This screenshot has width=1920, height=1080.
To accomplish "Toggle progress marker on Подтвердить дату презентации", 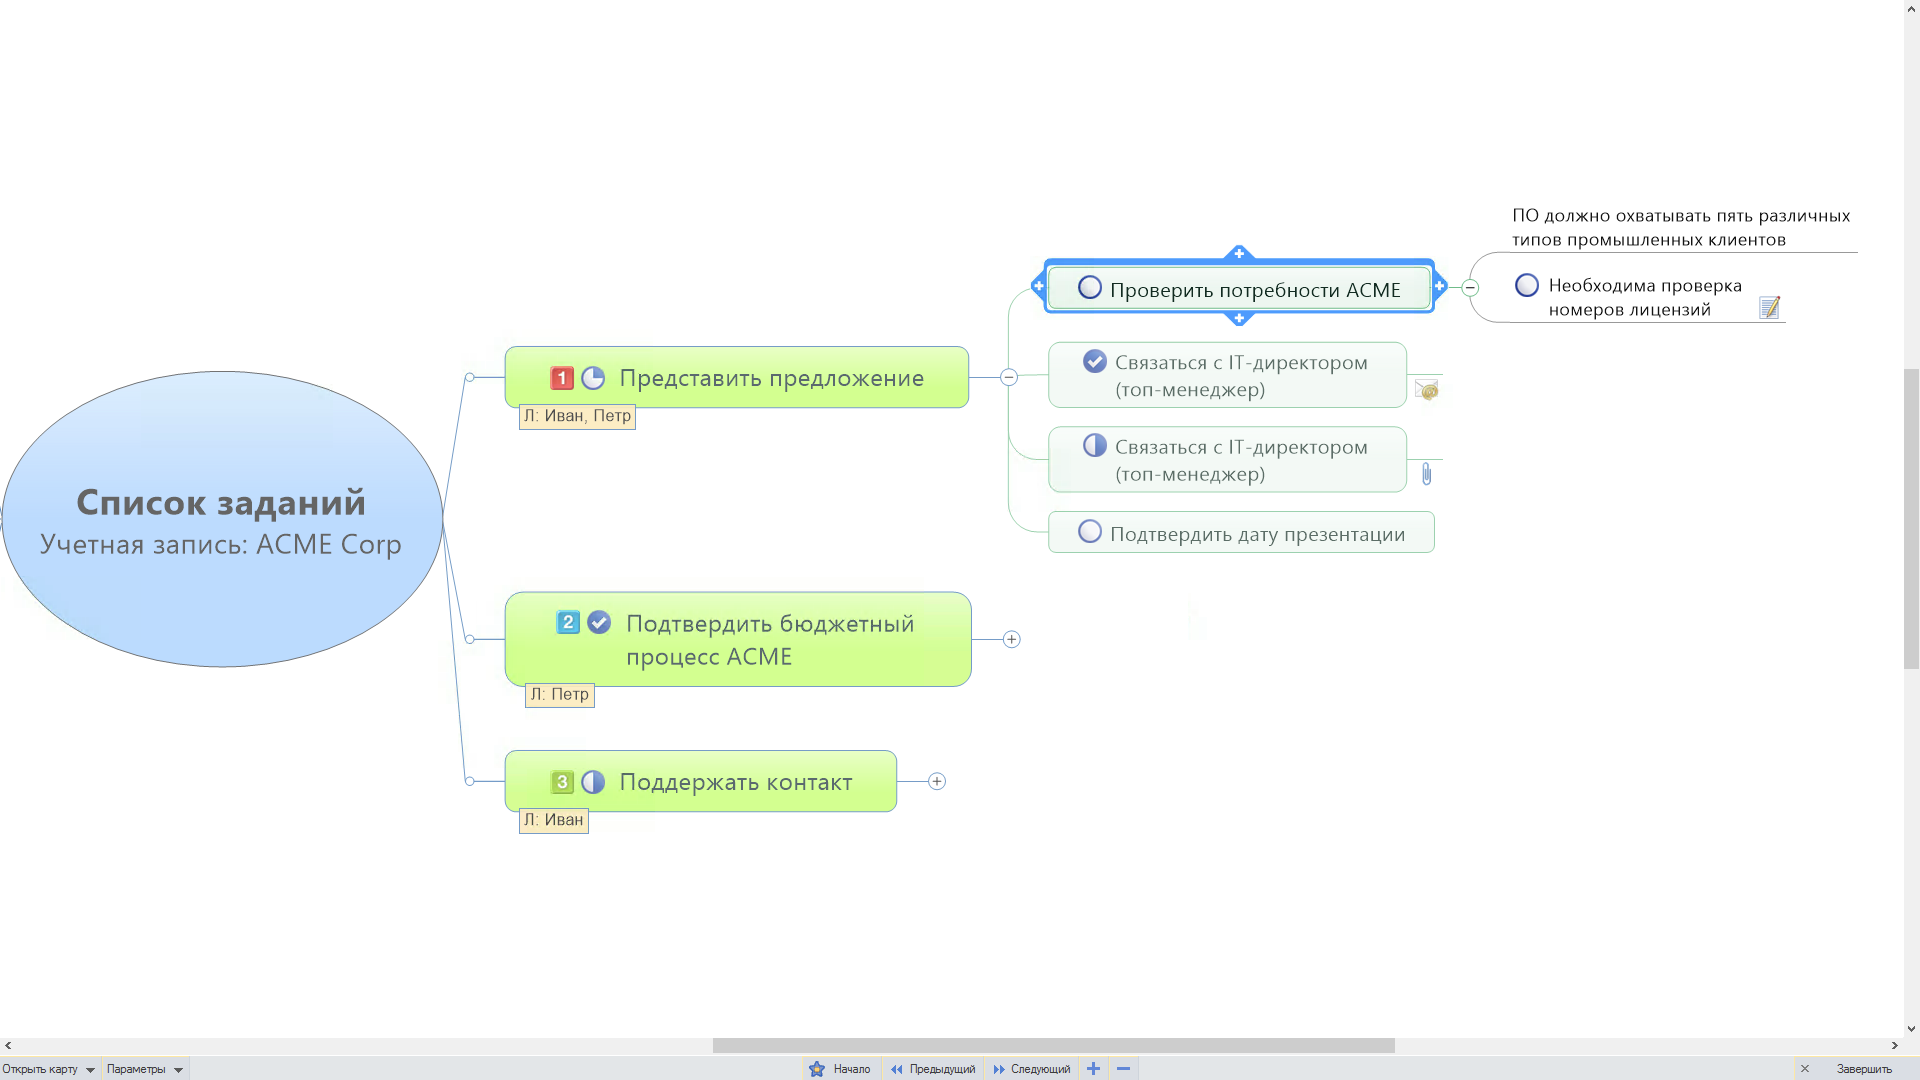I will tap(1090, 532).
